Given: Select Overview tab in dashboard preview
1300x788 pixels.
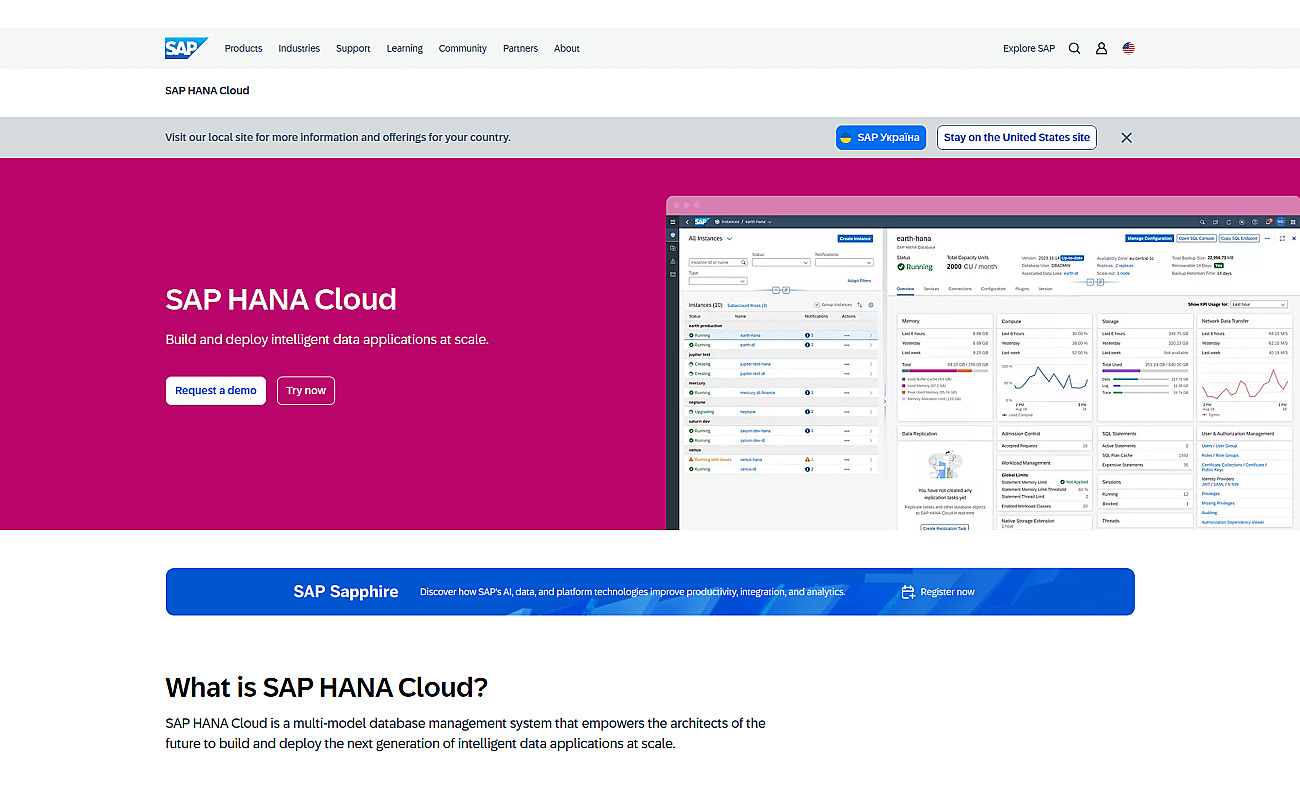Looking at the screenshot, I should click(x=905, y=288).
